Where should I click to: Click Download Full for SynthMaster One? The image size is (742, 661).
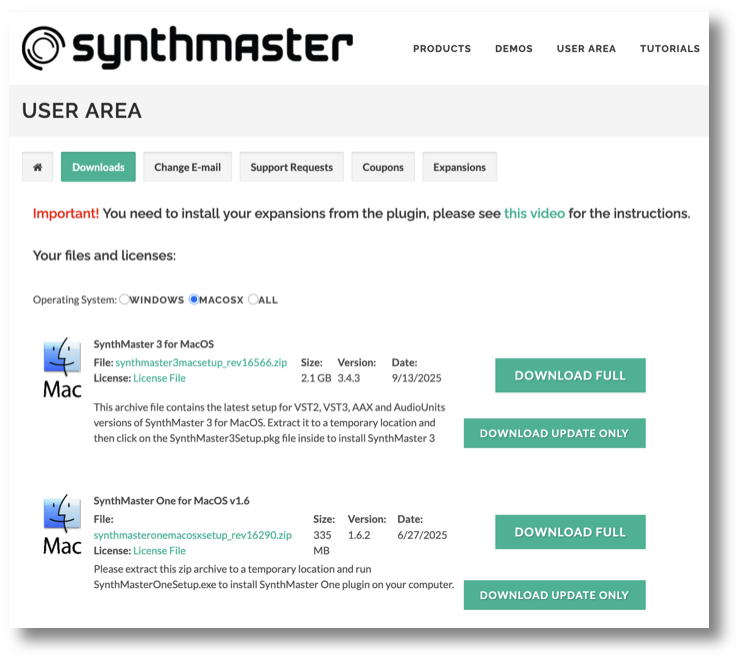pyautogui.click(x=570, y=532)
